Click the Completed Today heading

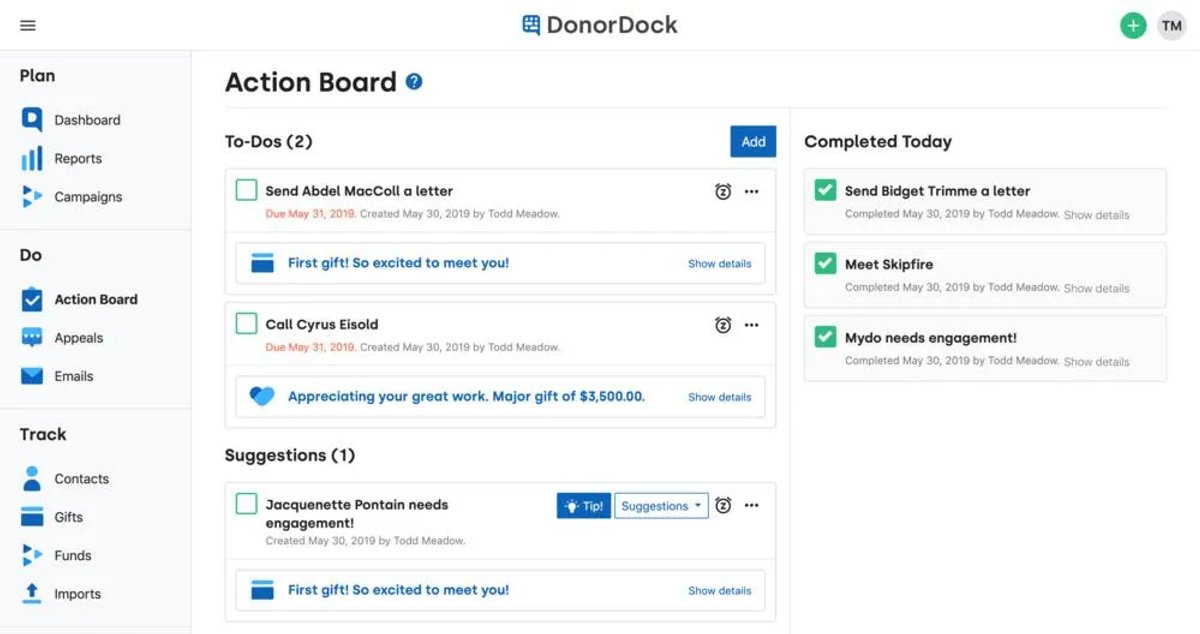[x=878, y=142]
